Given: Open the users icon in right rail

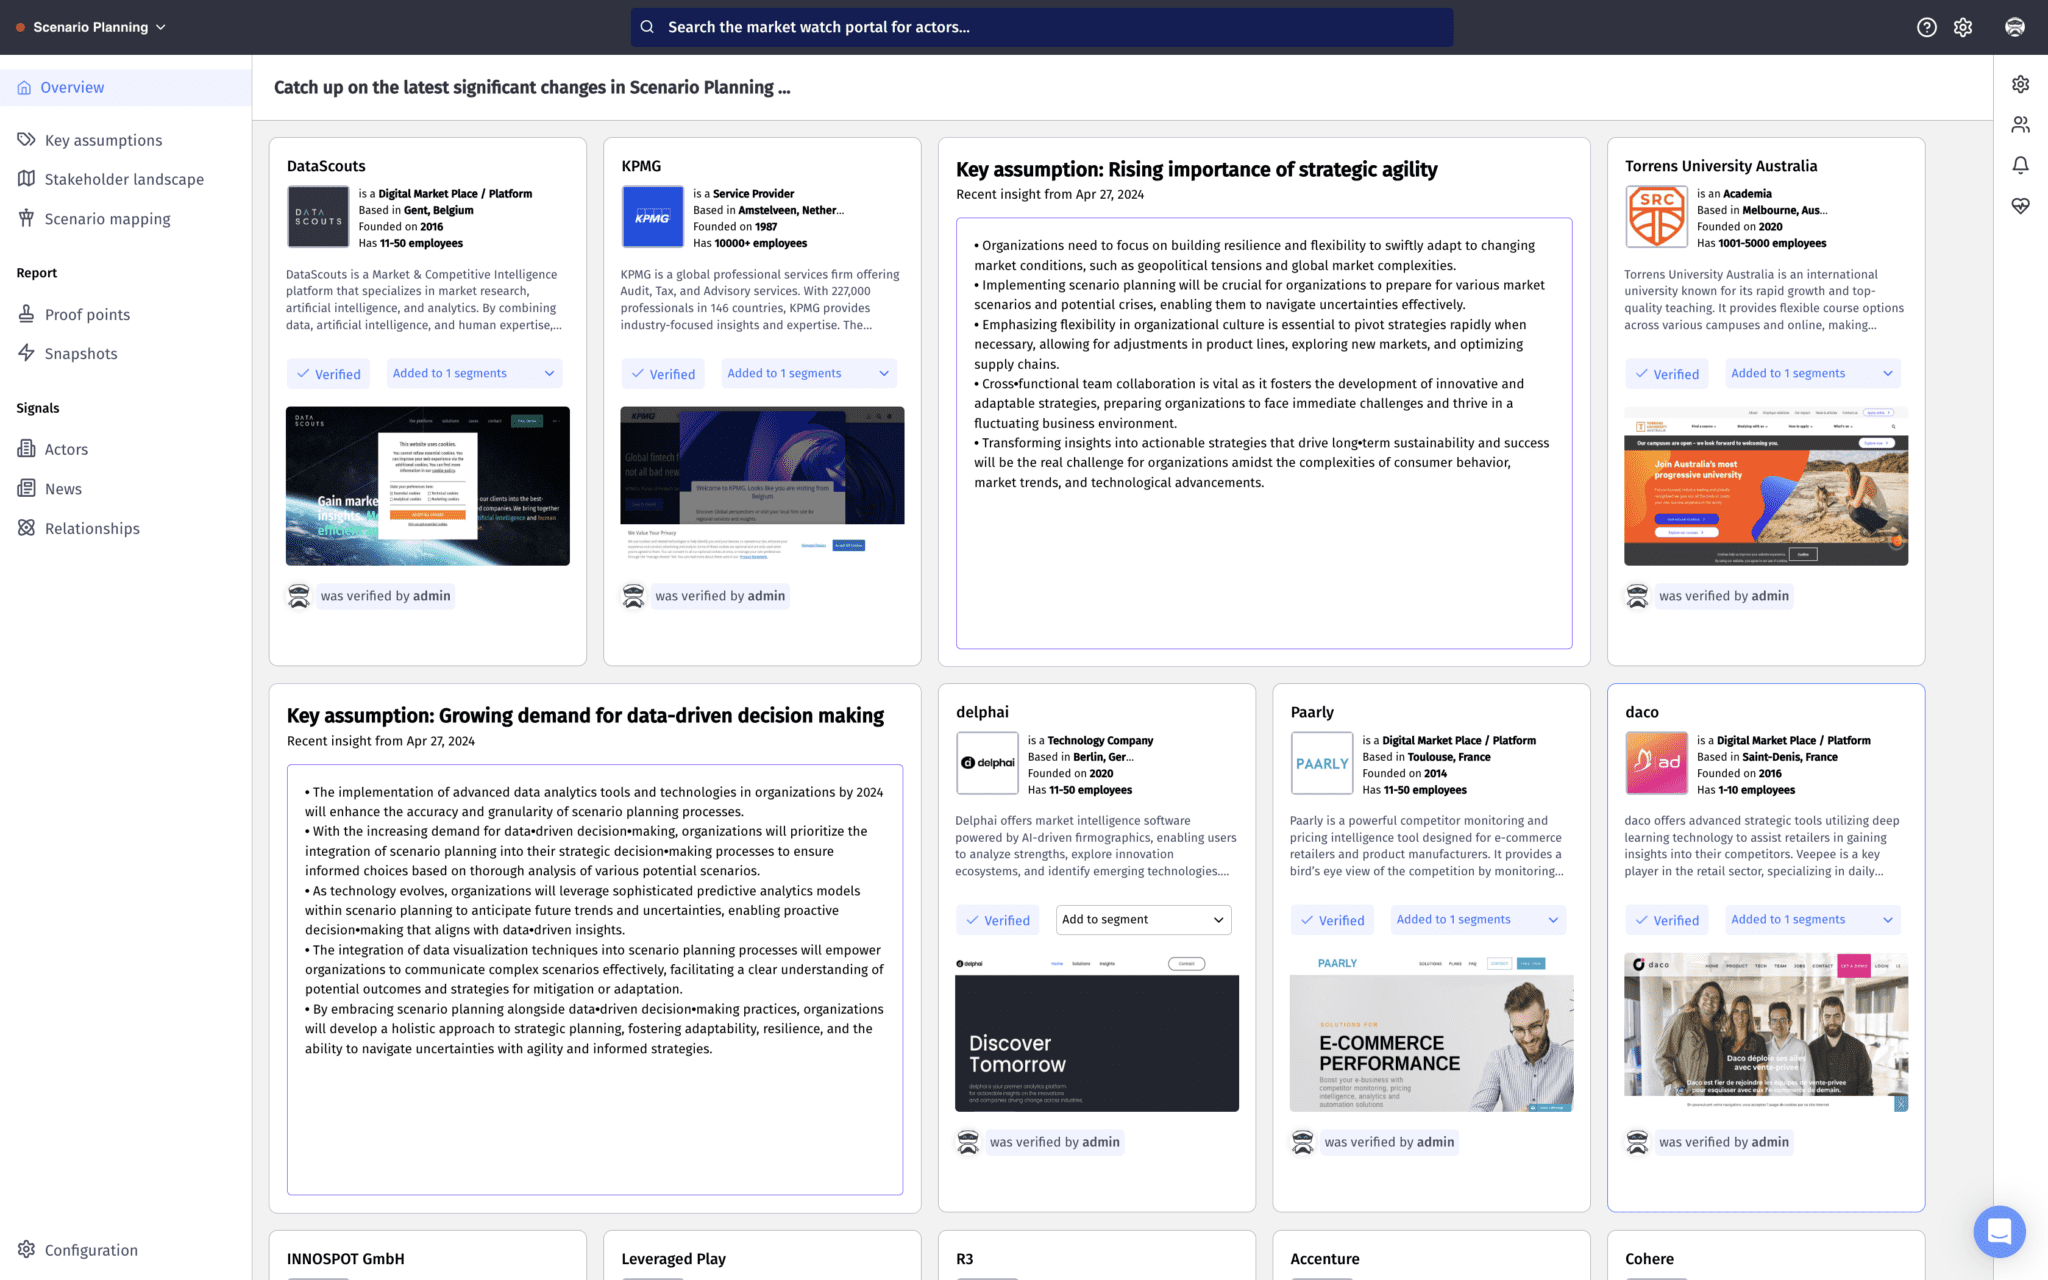Looking at the screenshot, I should tap(2020, 125).
